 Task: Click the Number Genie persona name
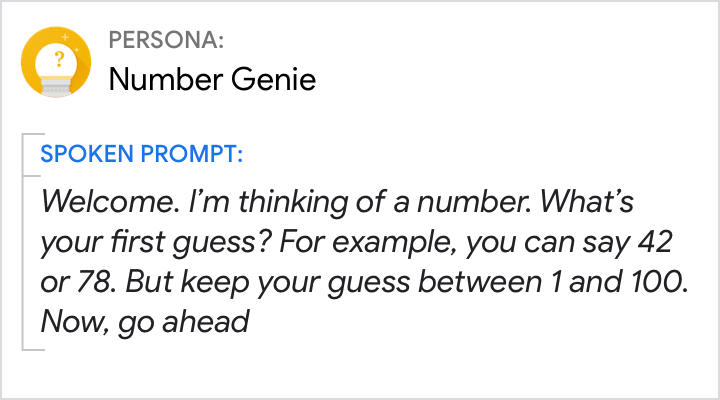tap(212, 79)
